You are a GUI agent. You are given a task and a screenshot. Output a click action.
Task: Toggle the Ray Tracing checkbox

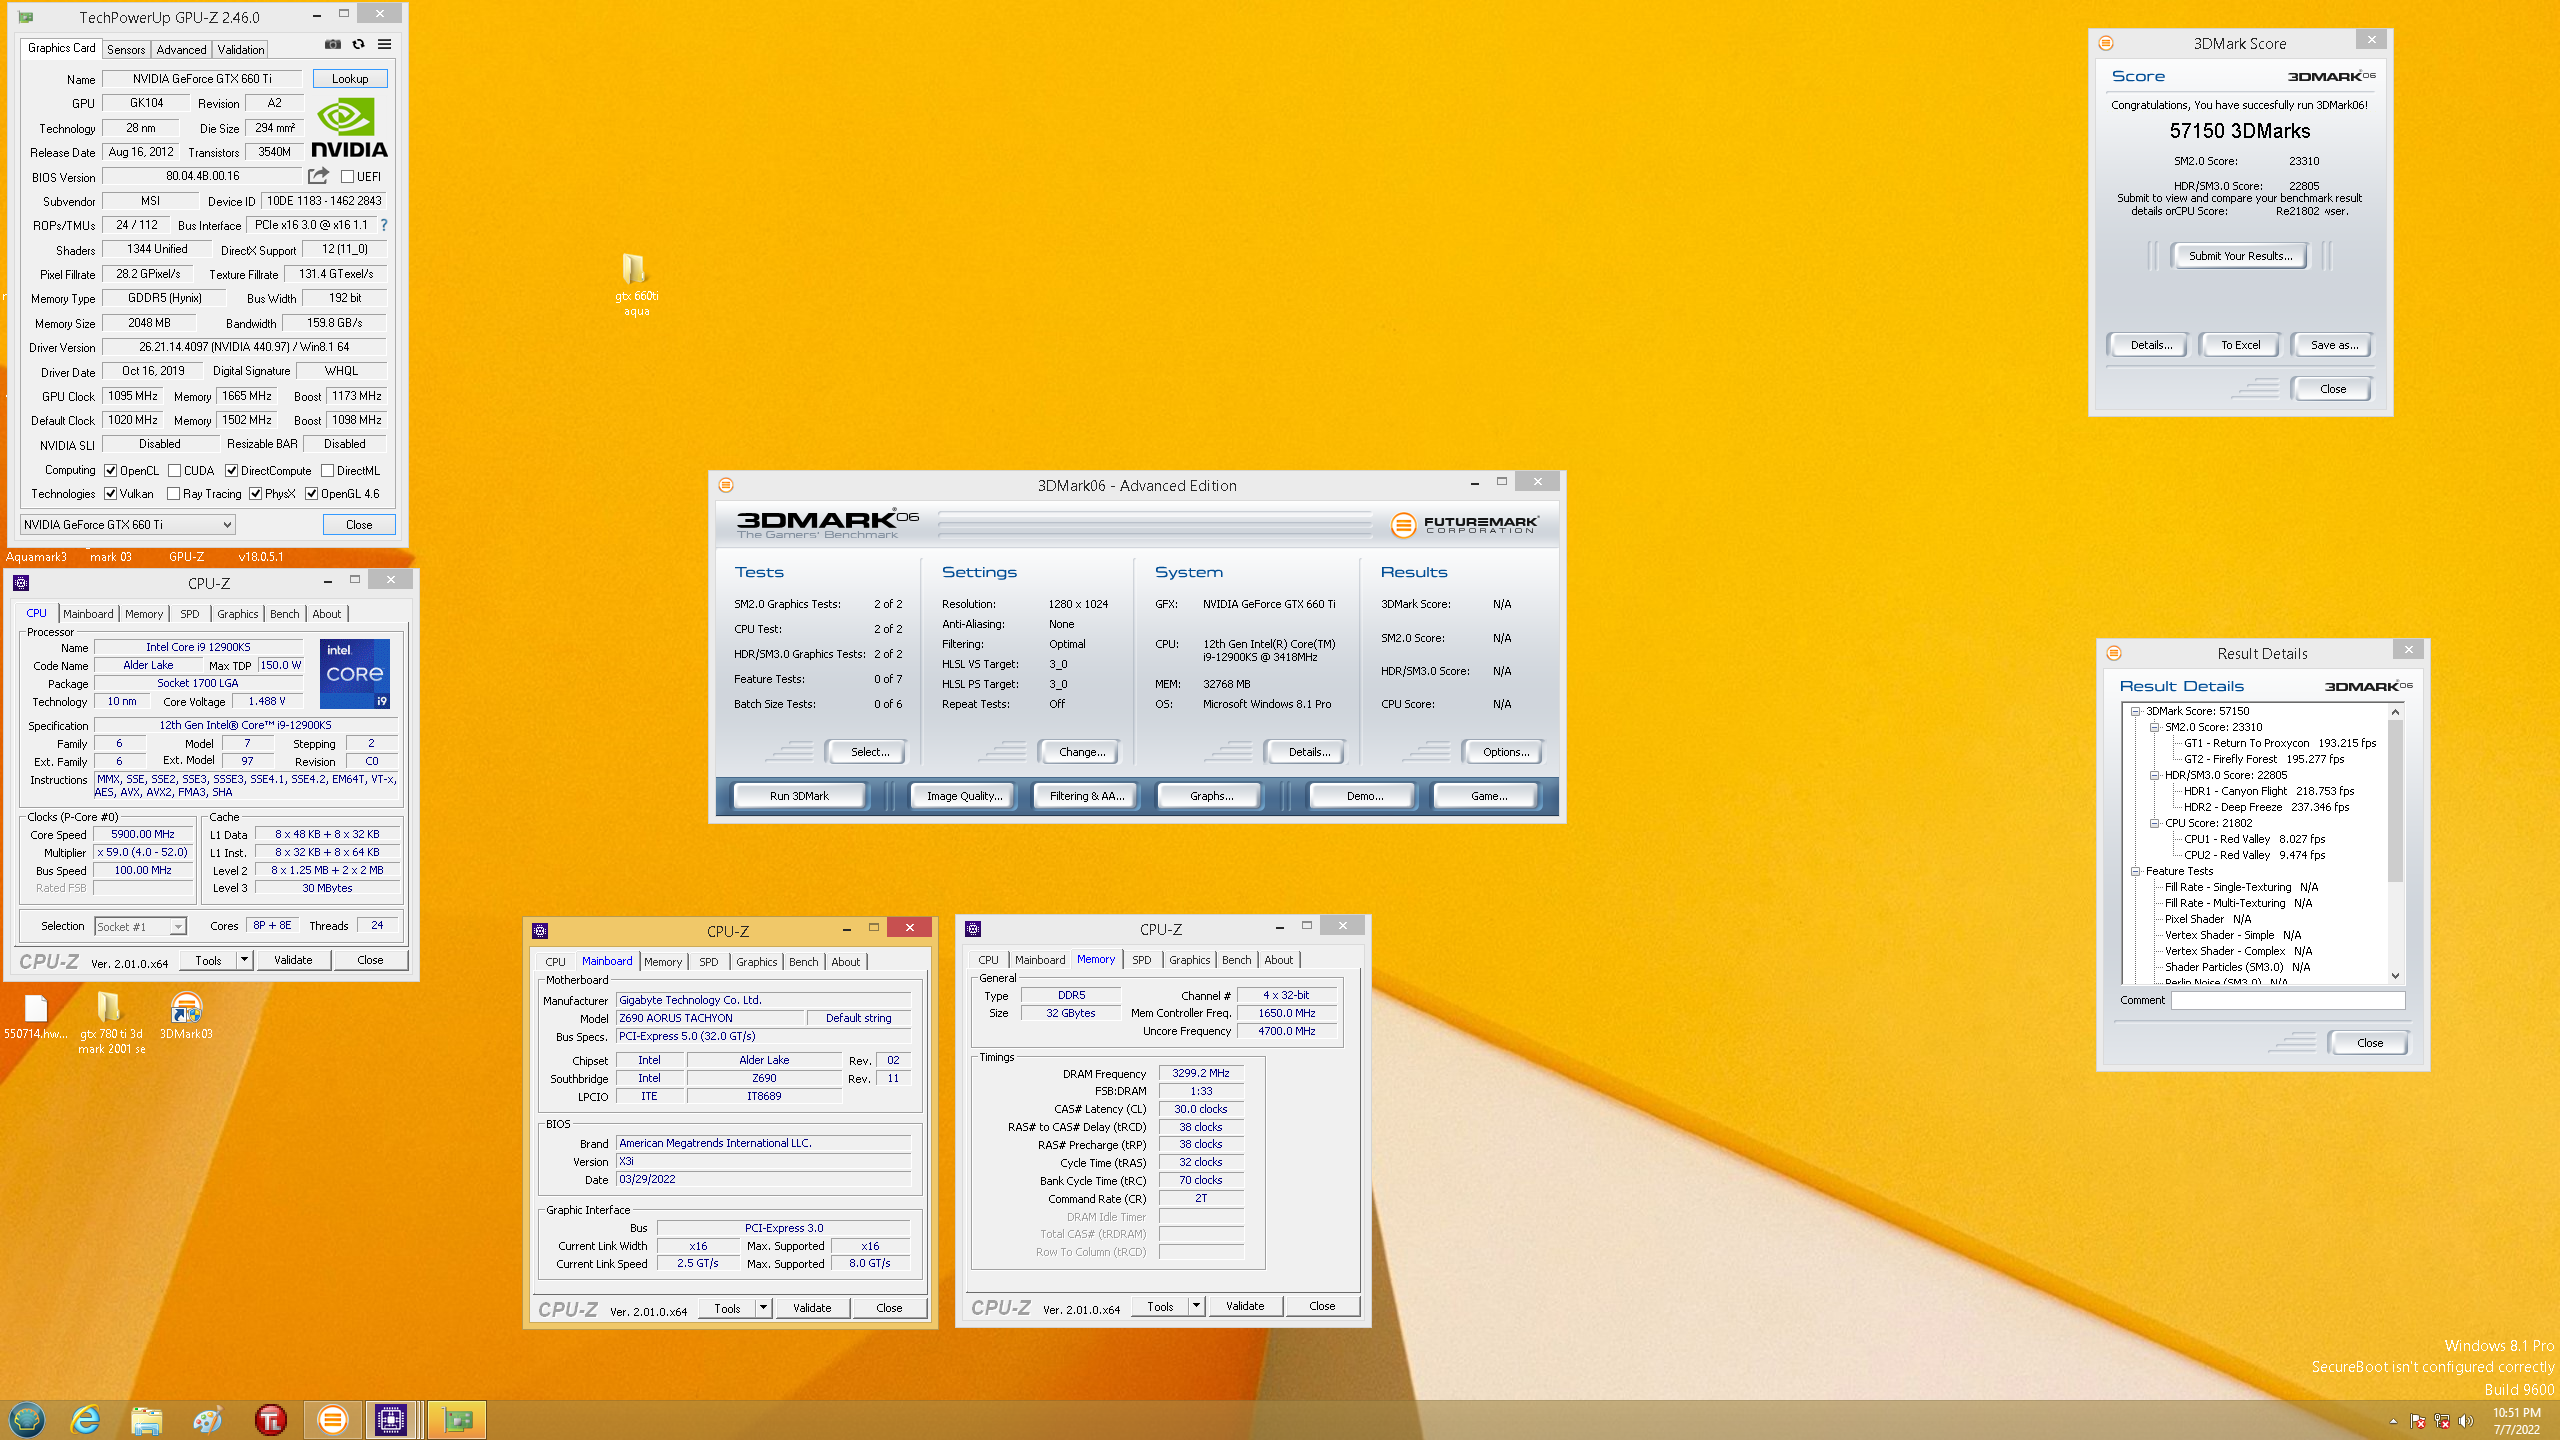coord(173,493)
